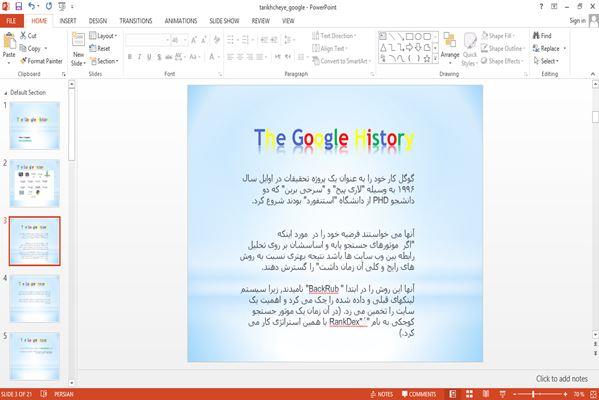Pick the star shape in shapes gallery
The image size is (599, 400).
pyautogui.click(x=427, y=59)
